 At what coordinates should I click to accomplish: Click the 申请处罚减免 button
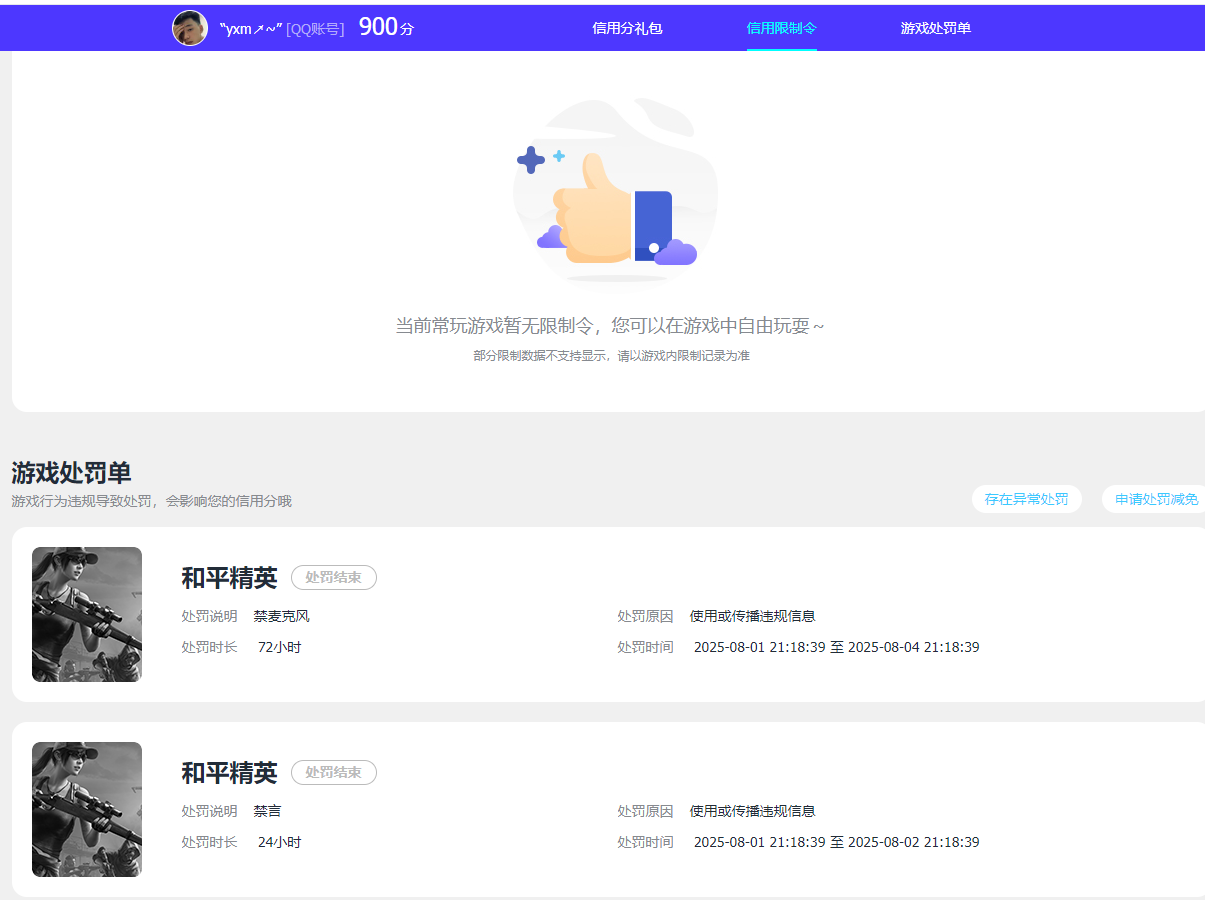tap(1158, 498)
